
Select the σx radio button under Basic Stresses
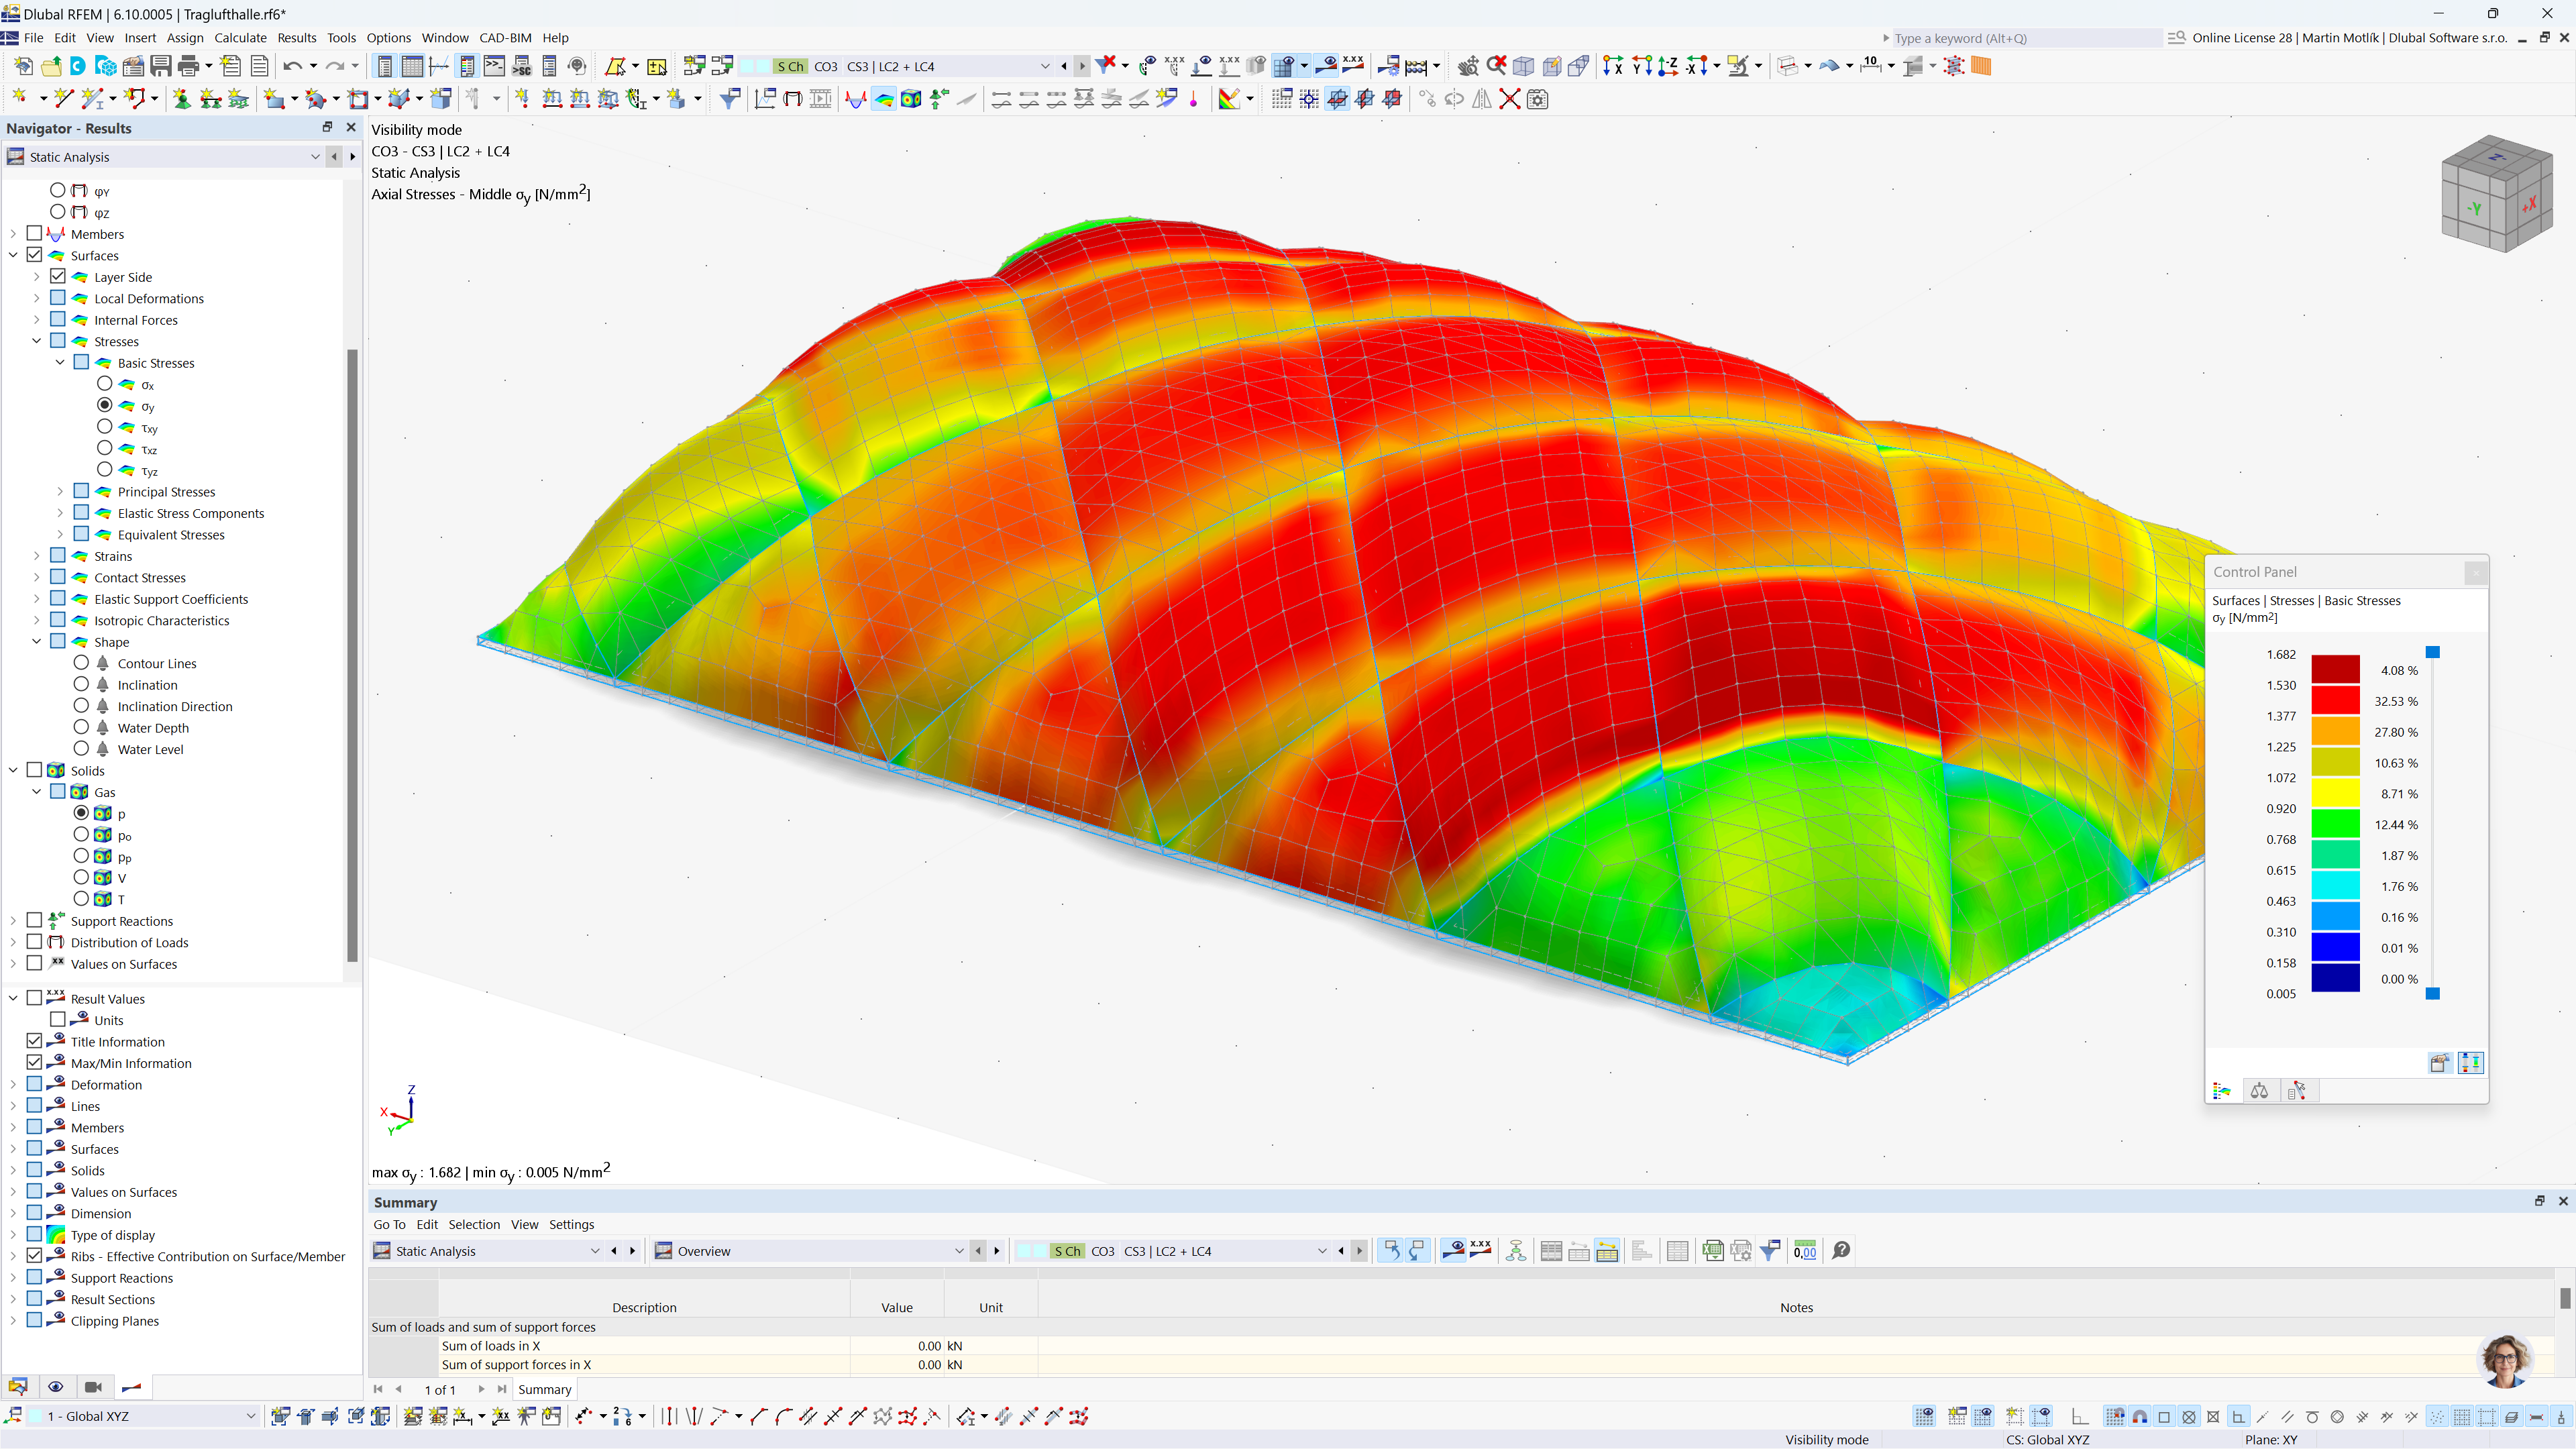click(x=105, y=384)
